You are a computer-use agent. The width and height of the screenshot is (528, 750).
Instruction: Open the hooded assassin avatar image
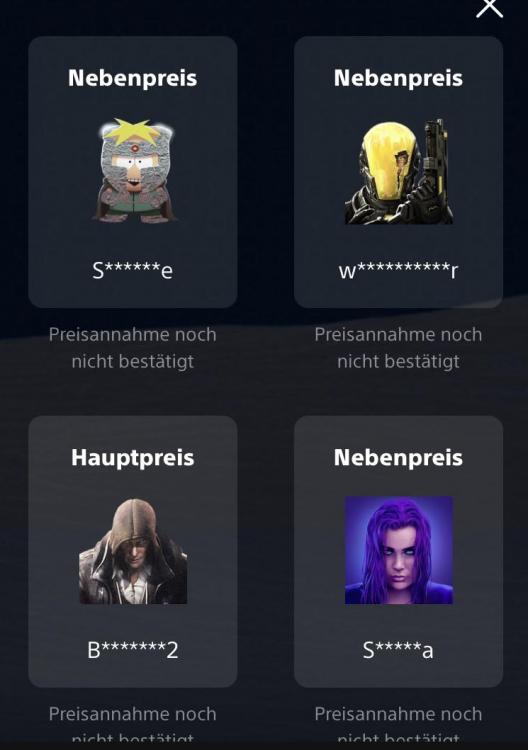133,551
